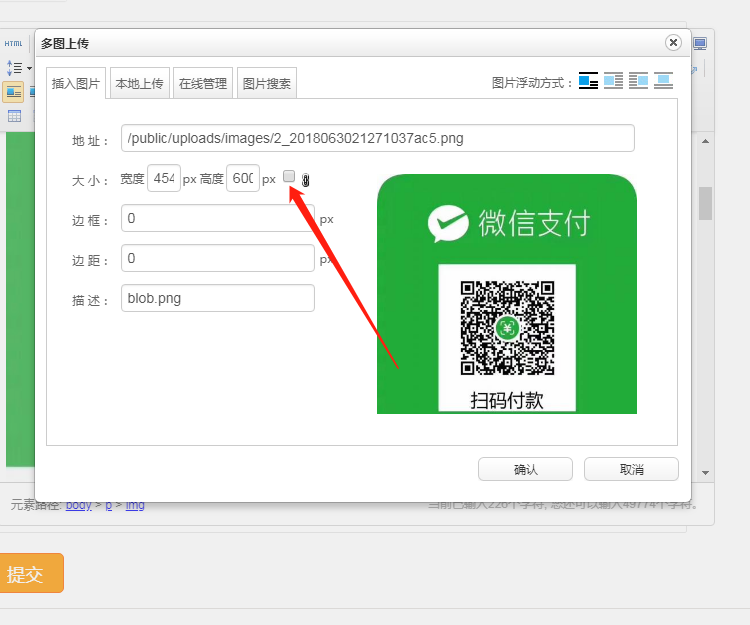Screen dimensions: 750x625
Task: Open the HTML source toolbar icon
Action: coord(13,44)
